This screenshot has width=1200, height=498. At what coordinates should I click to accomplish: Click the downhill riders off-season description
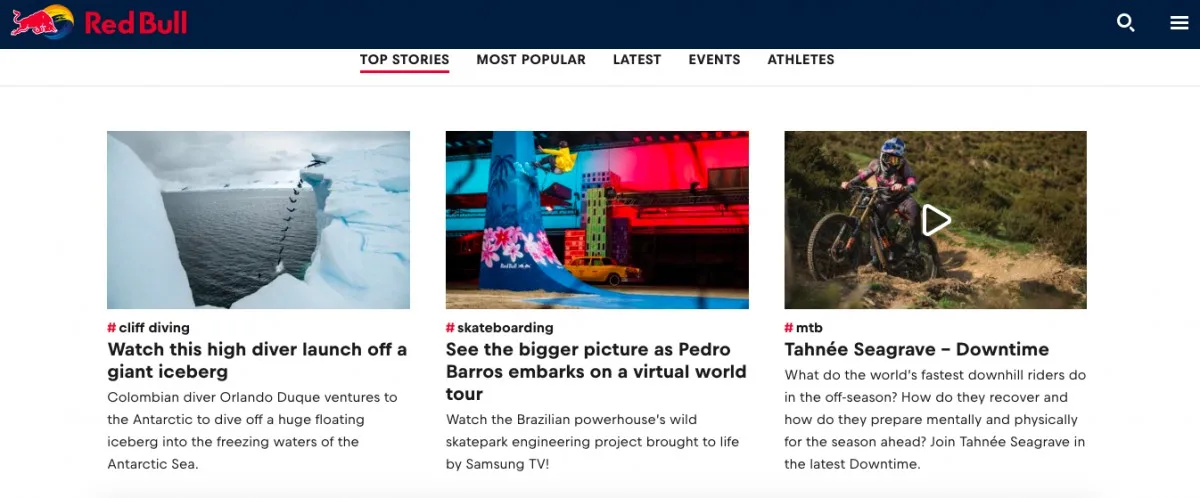[935, 419]
